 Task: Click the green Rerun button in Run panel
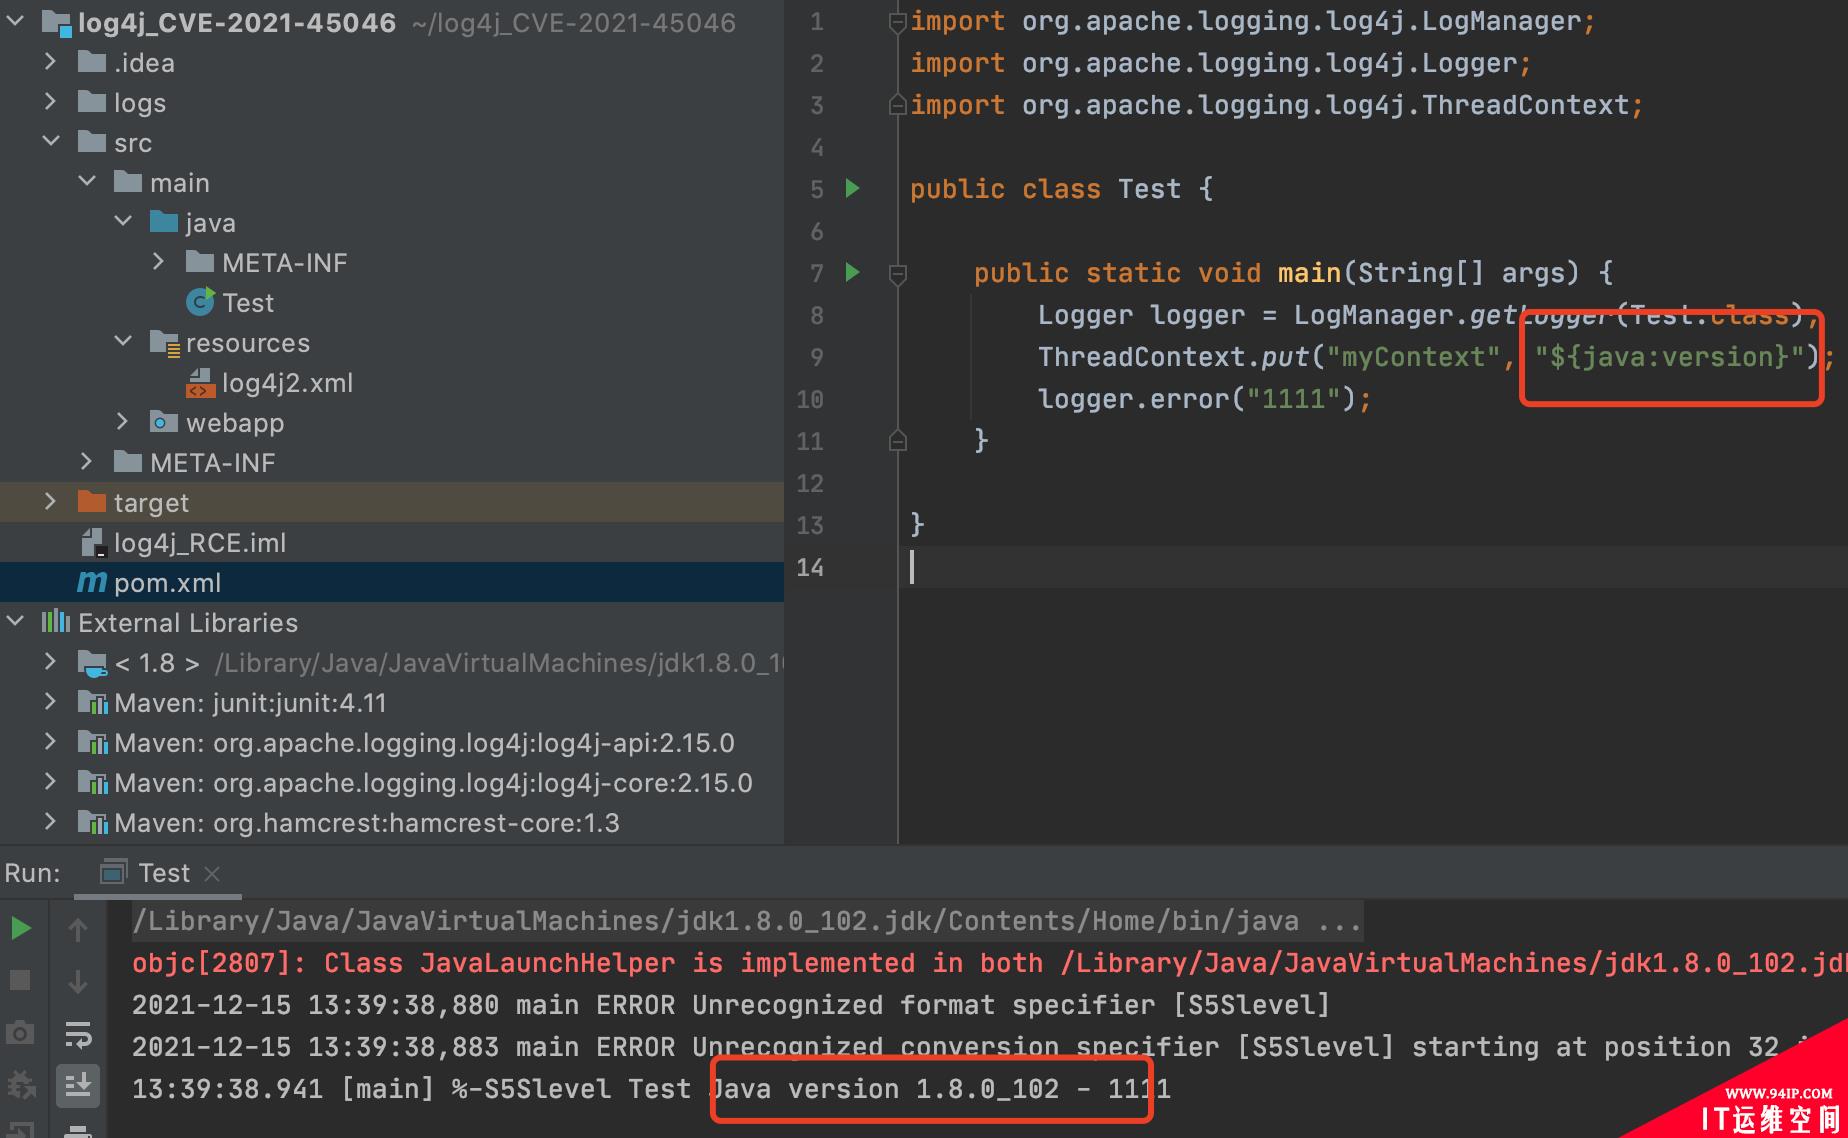click(20, 929)
